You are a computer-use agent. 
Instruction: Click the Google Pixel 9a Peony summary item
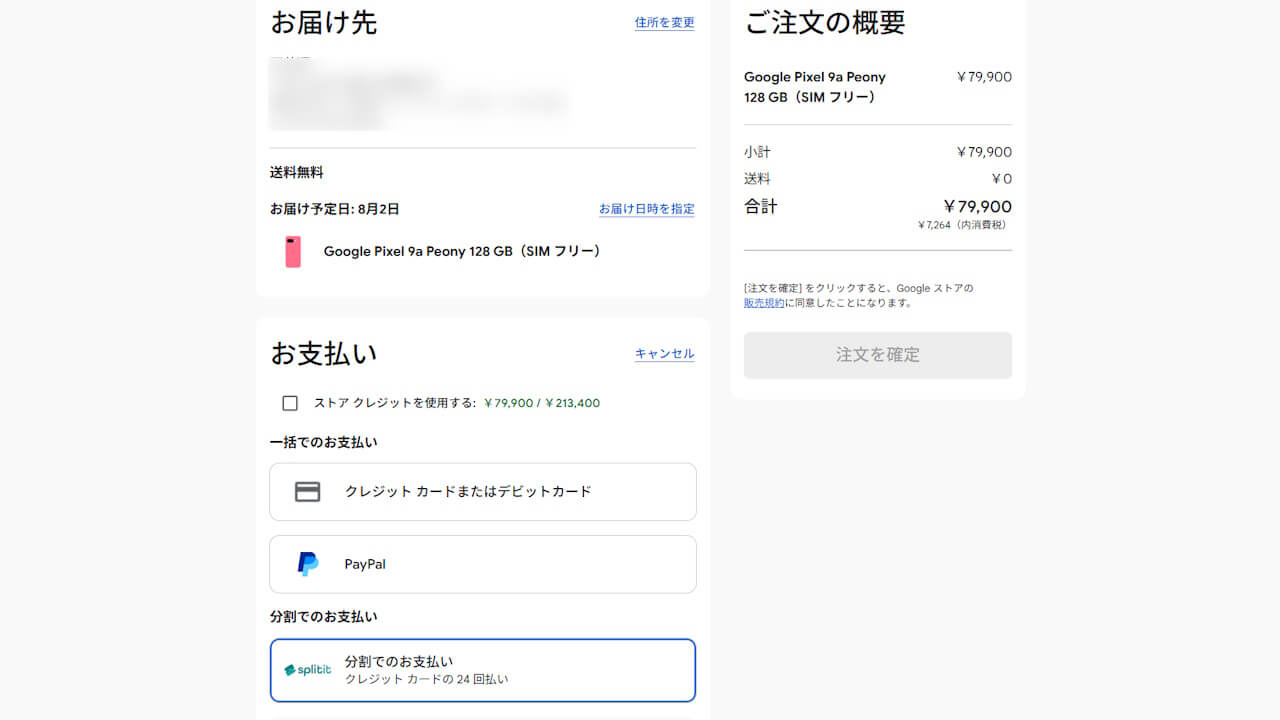pyautogui.click(x=815, y=87)
